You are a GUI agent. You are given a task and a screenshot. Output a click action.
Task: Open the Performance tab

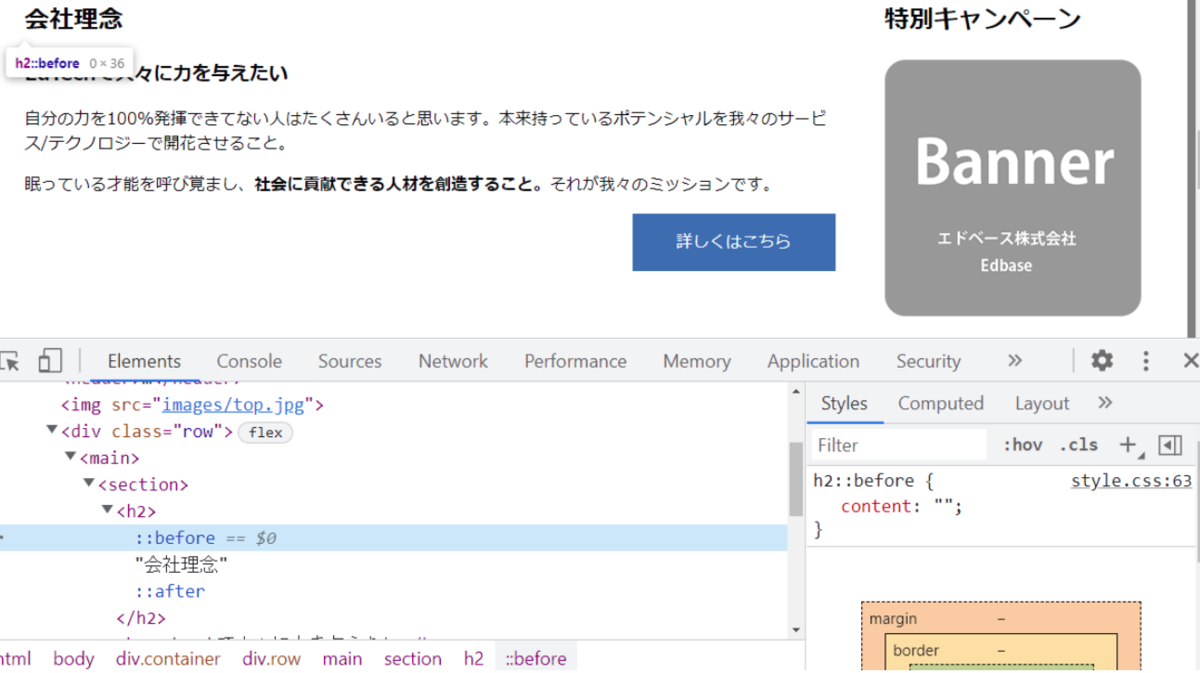point(575,361)
